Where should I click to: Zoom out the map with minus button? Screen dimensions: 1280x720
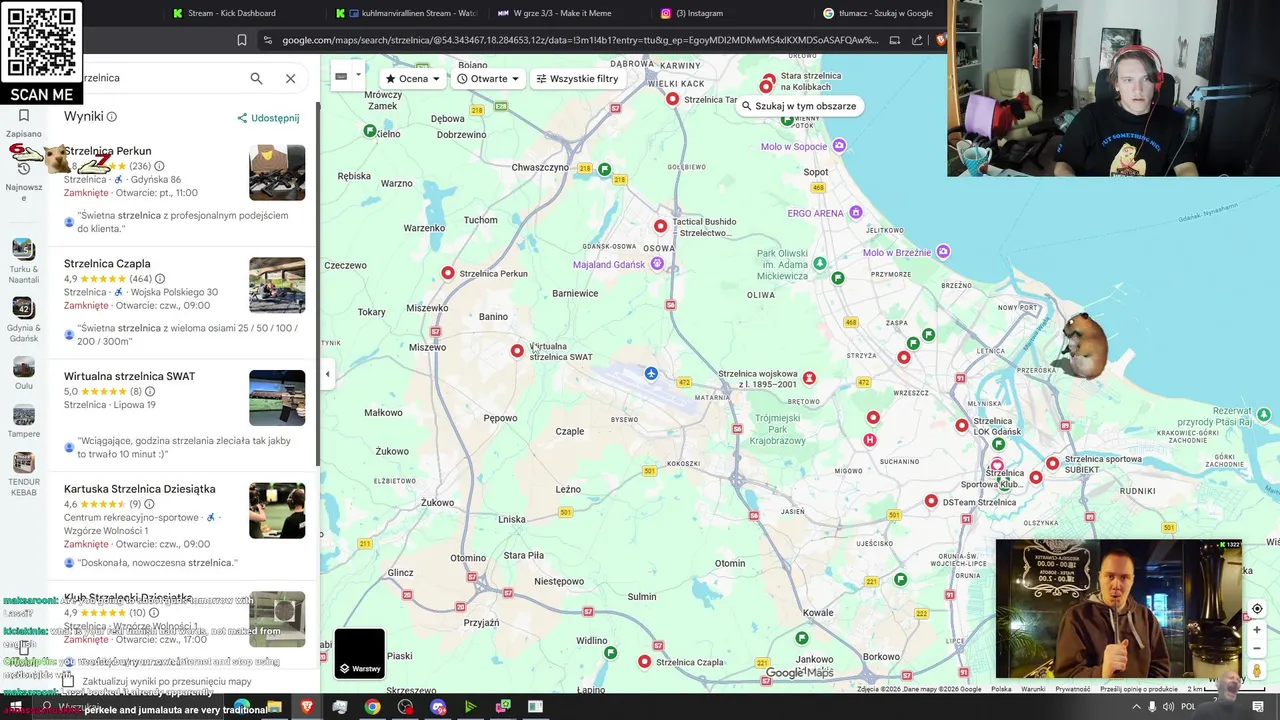(x=1257, y=648)
